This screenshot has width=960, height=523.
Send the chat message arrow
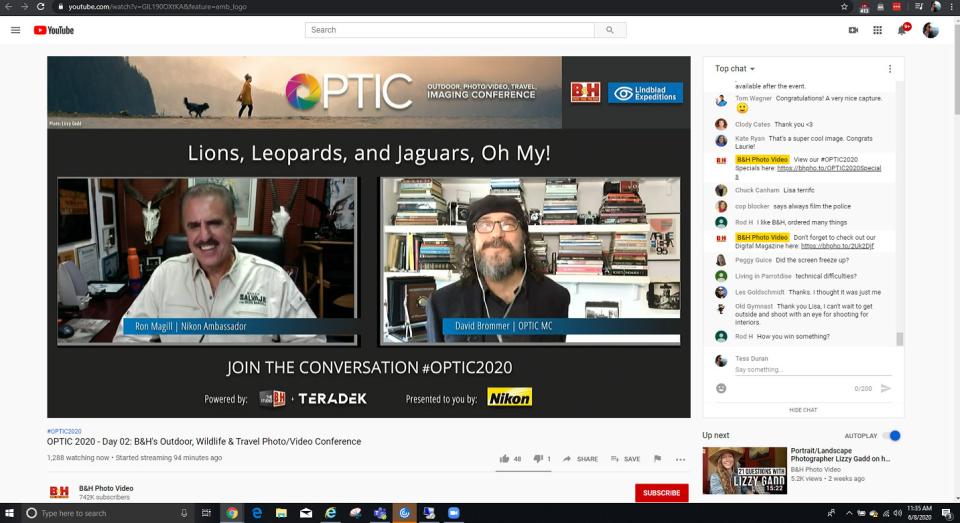point(885,388)
